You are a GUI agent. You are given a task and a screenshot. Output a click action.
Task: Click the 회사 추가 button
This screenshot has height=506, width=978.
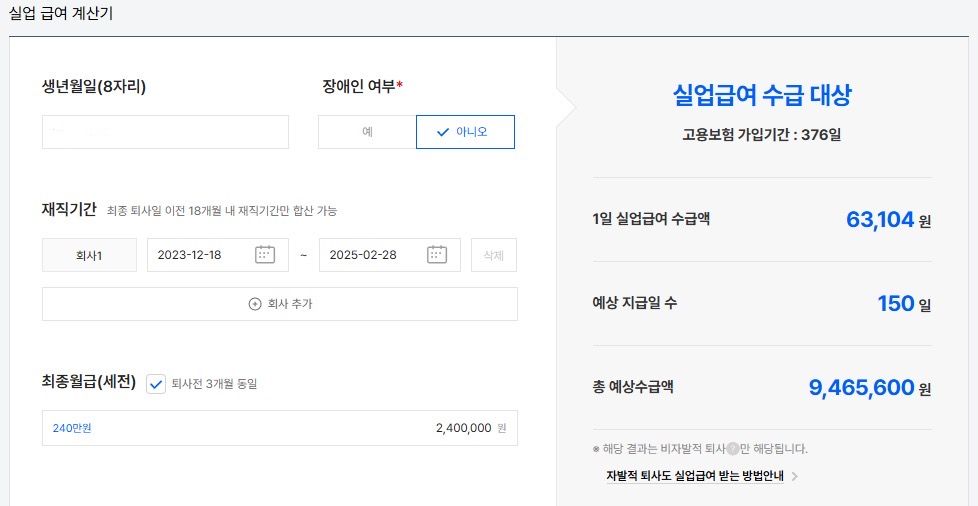click(280, 304)
